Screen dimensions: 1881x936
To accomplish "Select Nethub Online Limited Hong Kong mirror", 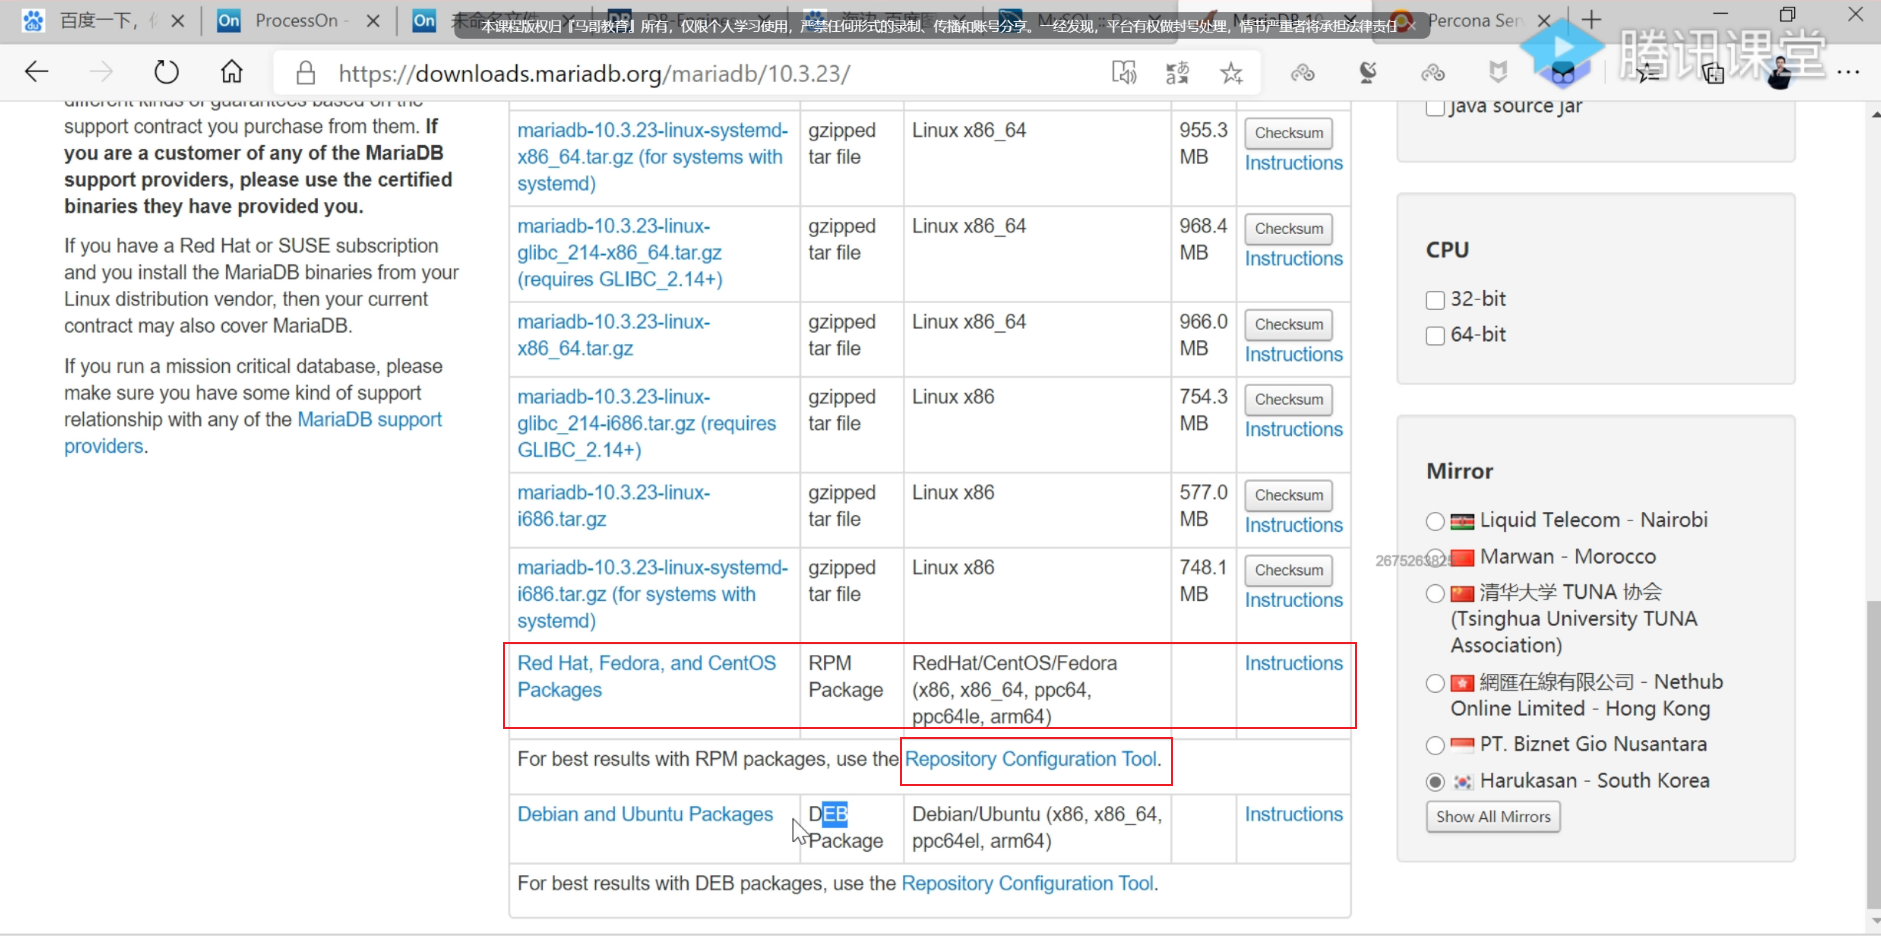I will [x=1435, y=683].
